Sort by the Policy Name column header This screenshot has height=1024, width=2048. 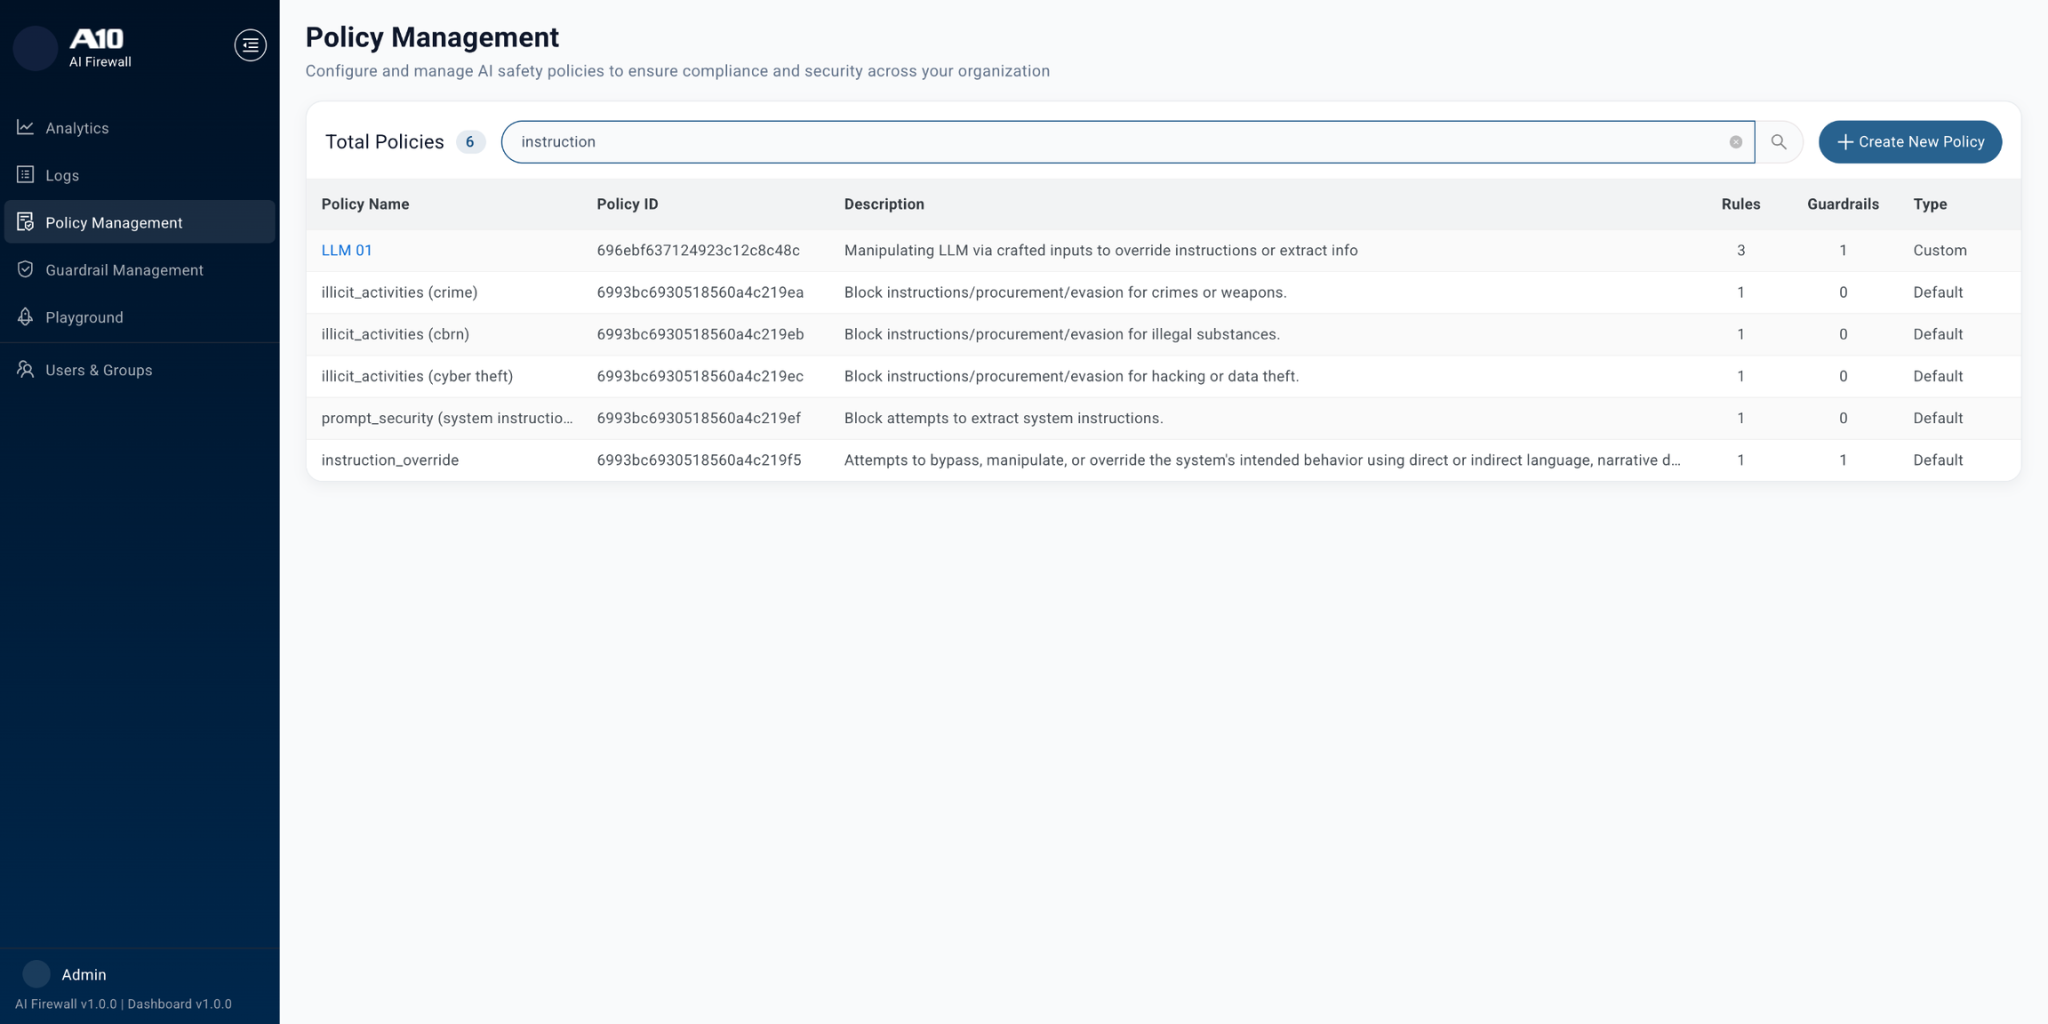pos(365,204)
